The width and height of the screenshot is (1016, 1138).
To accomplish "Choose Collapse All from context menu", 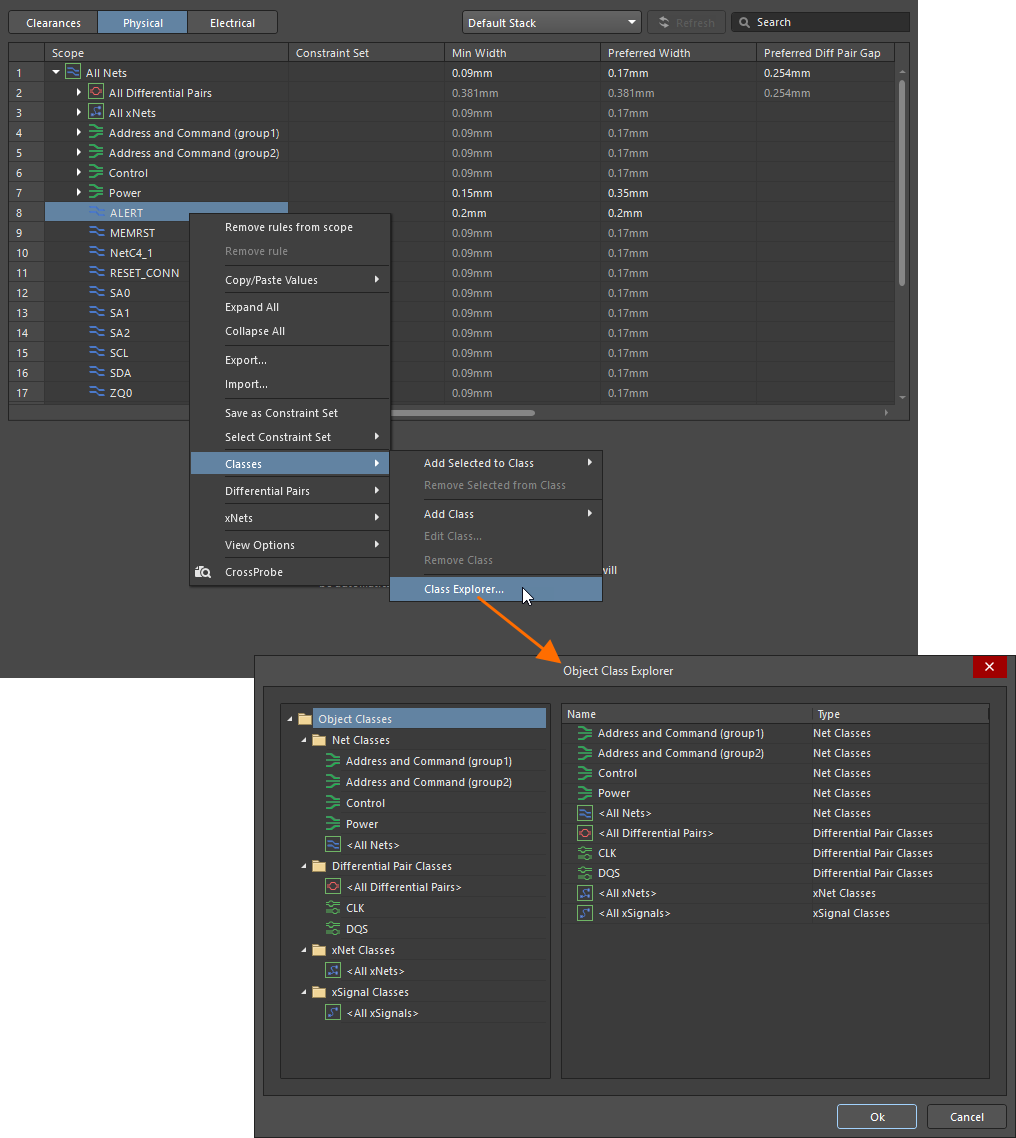I will [290, 331].
